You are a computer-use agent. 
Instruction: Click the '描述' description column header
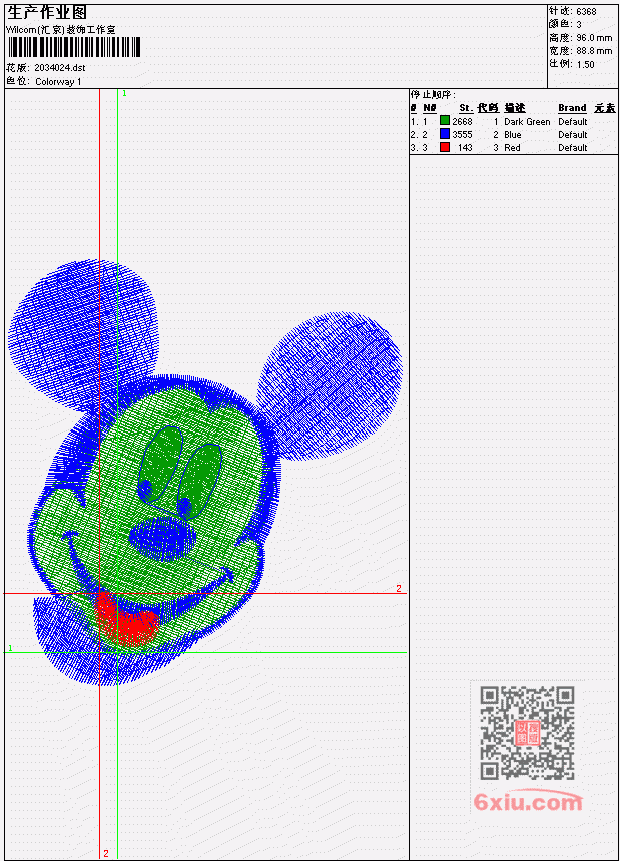point(515,108)
